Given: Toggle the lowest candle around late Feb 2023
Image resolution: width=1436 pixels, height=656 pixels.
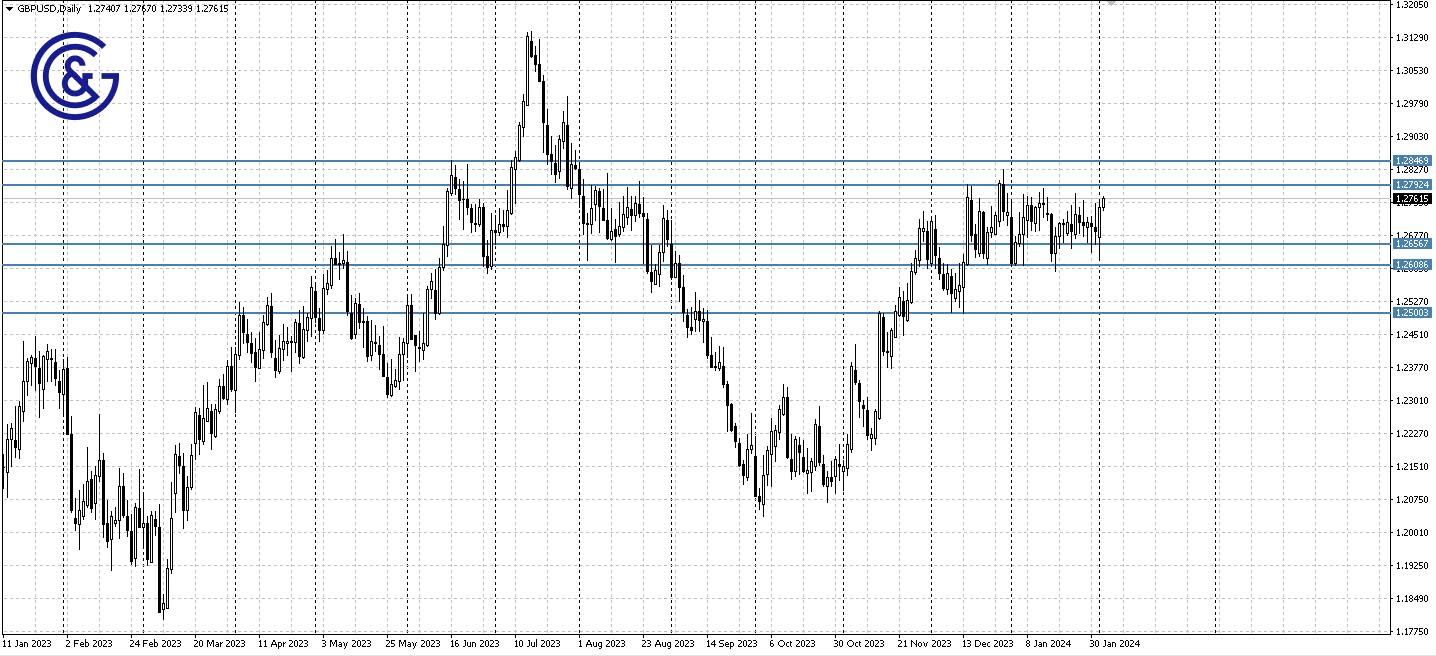Looking at the screenshot, I should tap(162, 610).
